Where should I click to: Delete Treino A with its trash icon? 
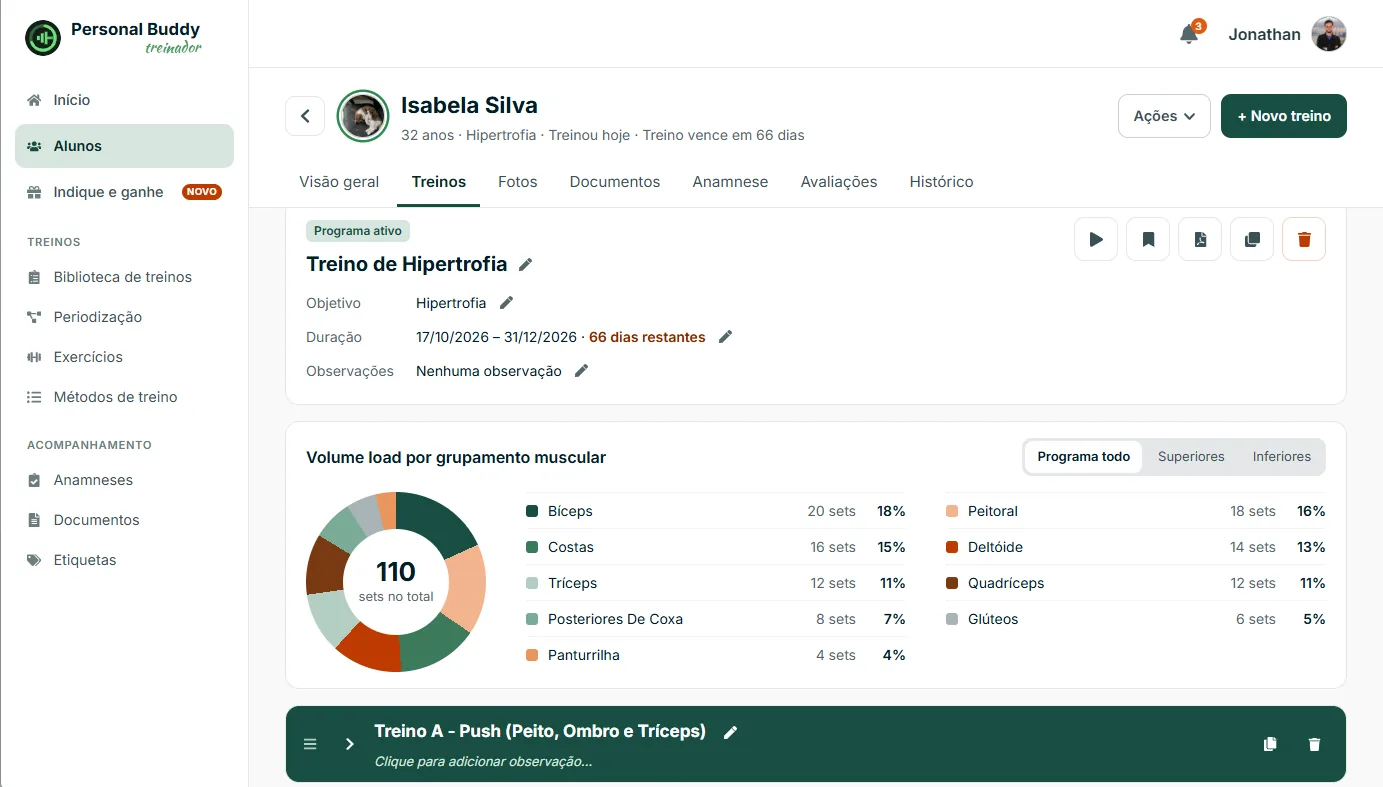point(1314,744)
